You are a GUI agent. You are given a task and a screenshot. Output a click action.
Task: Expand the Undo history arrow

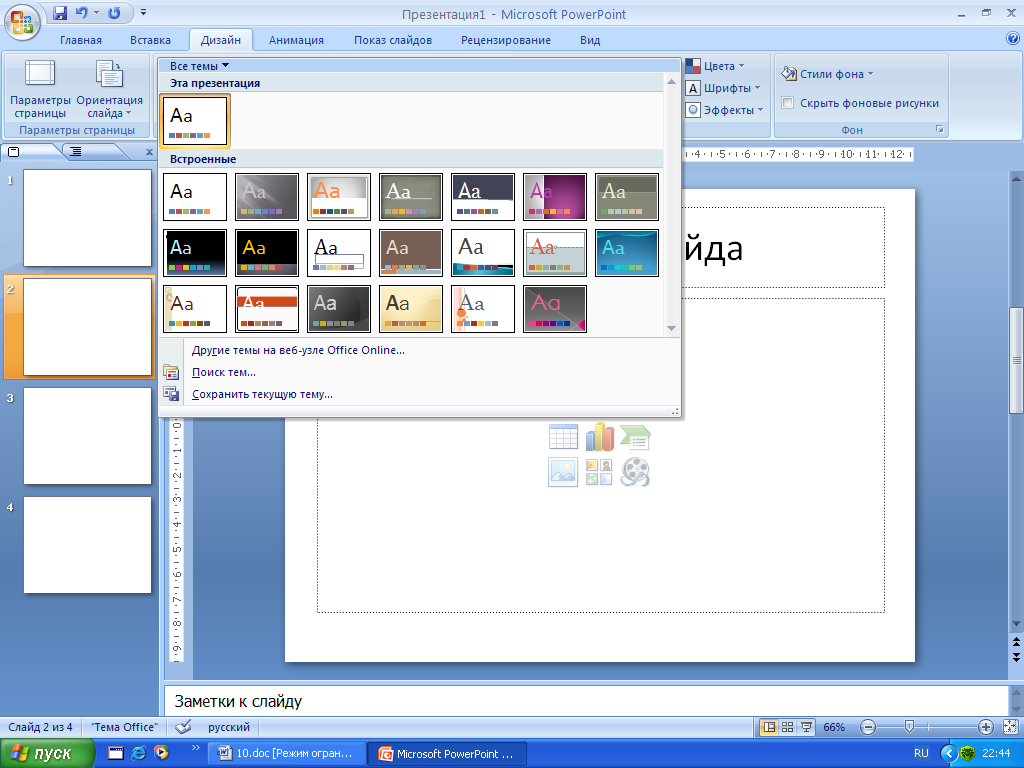tap(97, 12)
